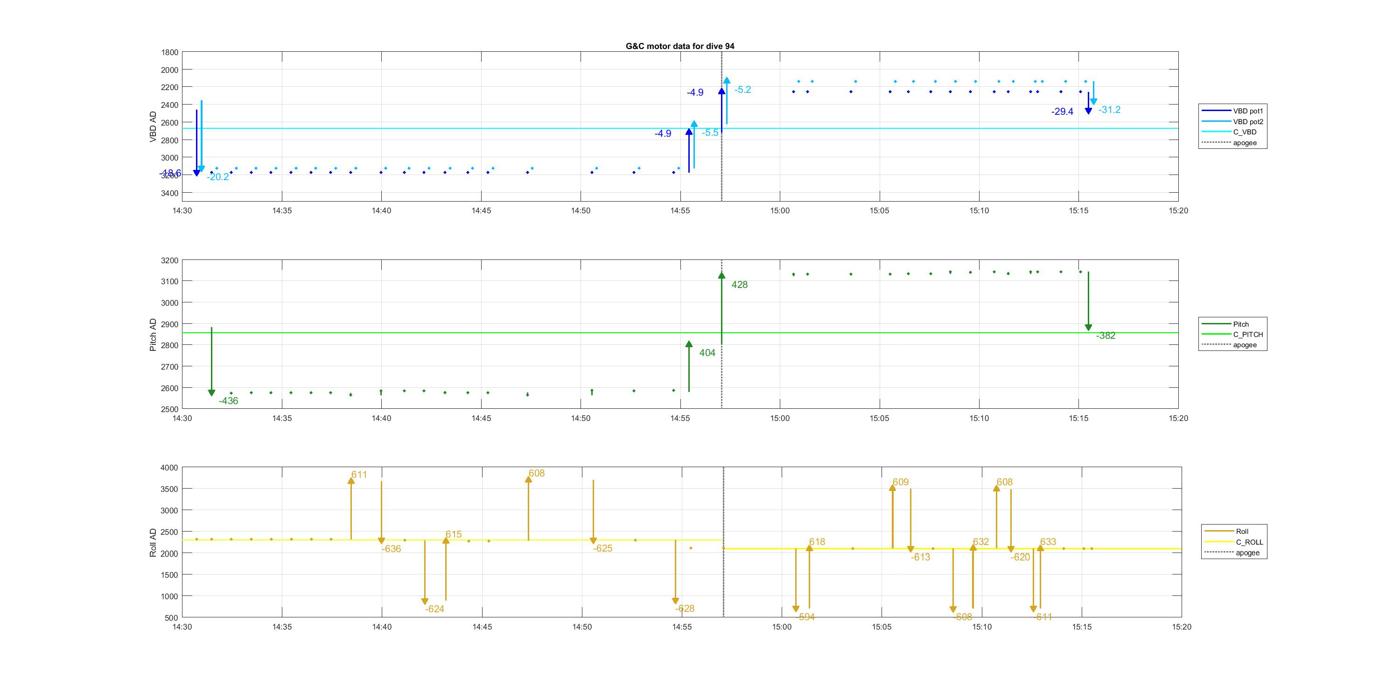Click the '-594' roll move label
This screenshot has width=1400, height=693.
click(806, 617)
